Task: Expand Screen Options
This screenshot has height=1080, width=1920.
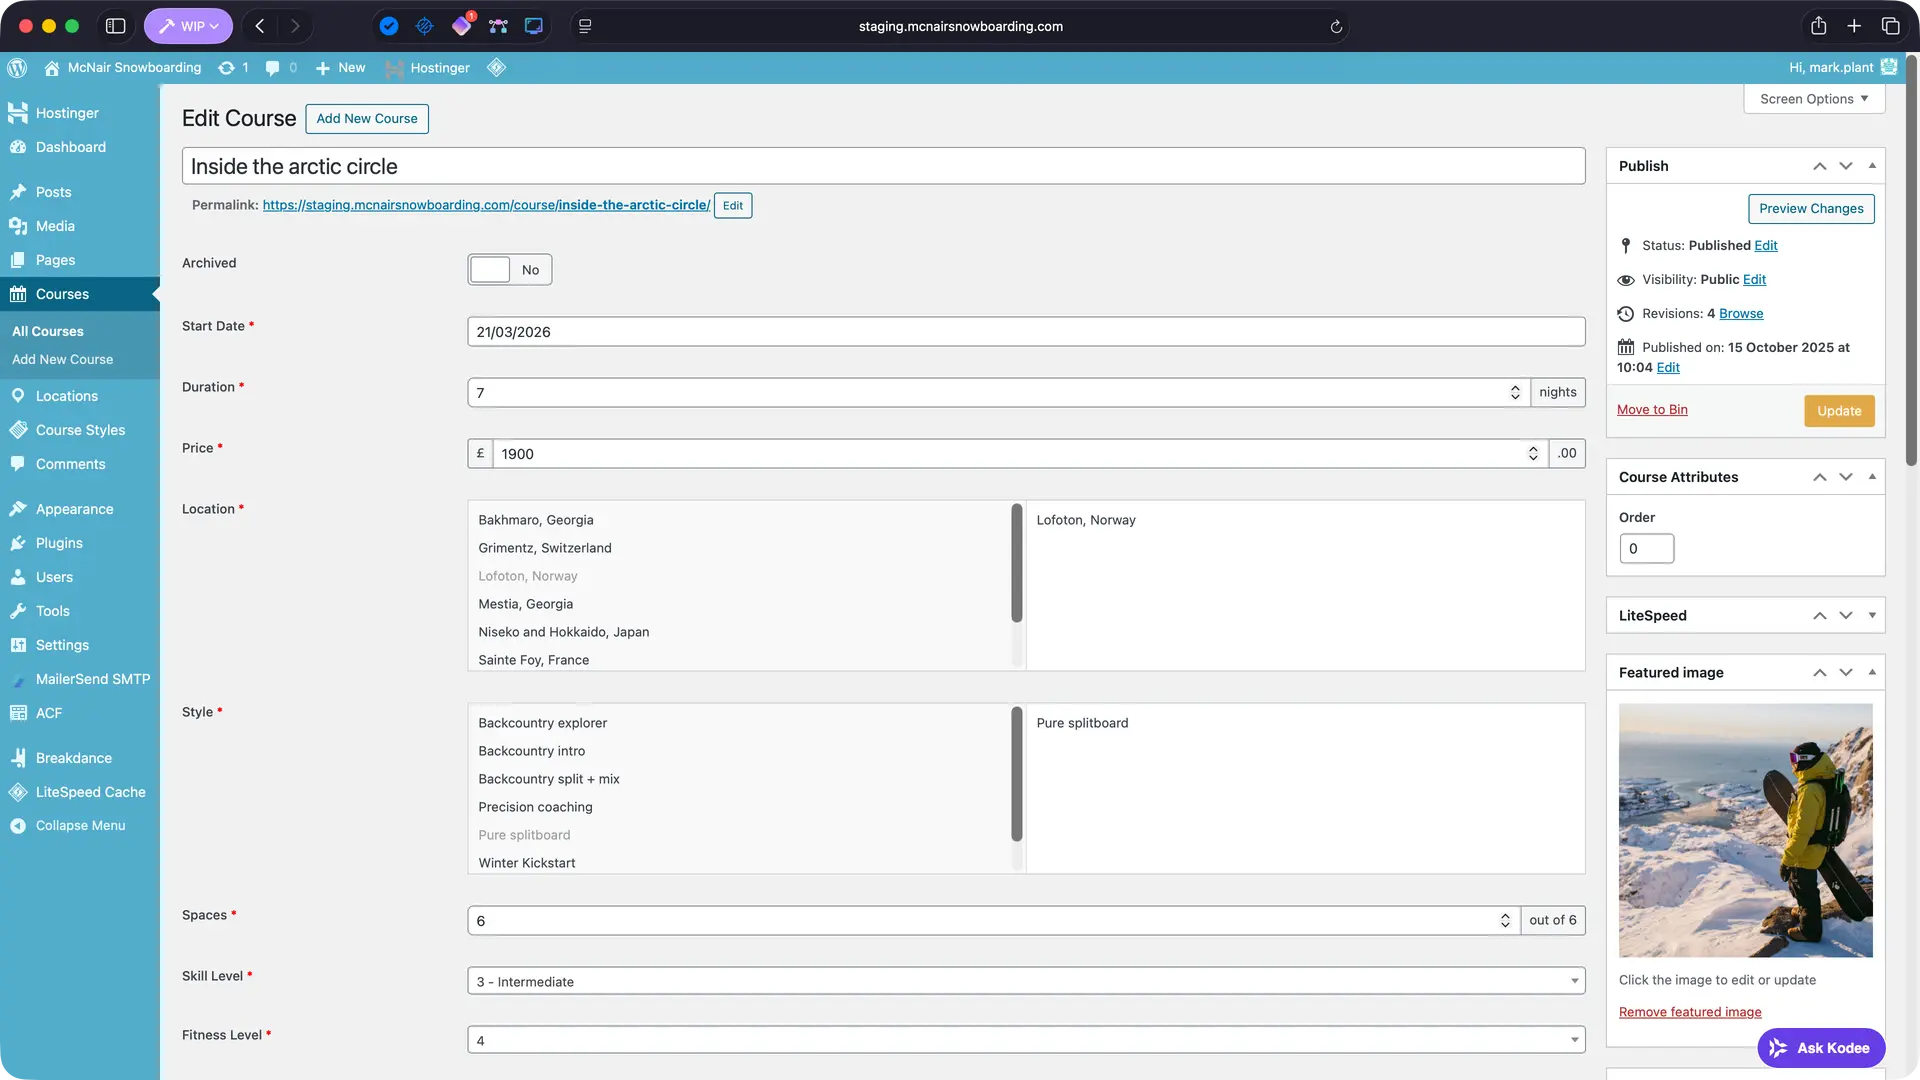Action: [1814, 99]
